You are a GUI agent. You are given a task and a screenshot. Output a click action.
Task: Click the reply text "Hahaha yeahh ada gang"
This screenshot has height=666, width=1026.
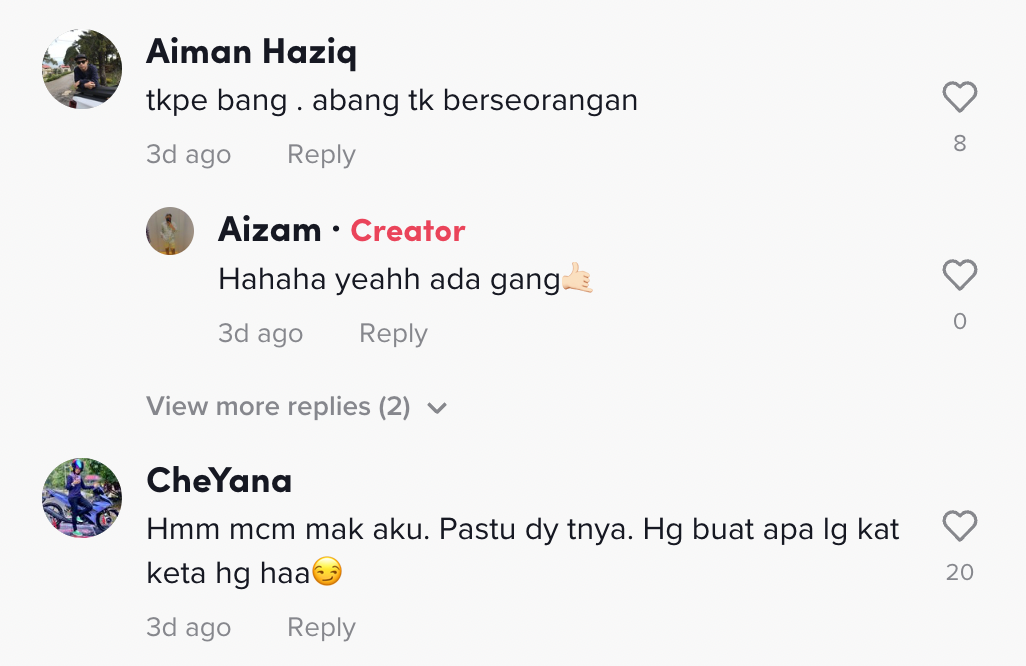pyautogui.click(x=389, y=280)
